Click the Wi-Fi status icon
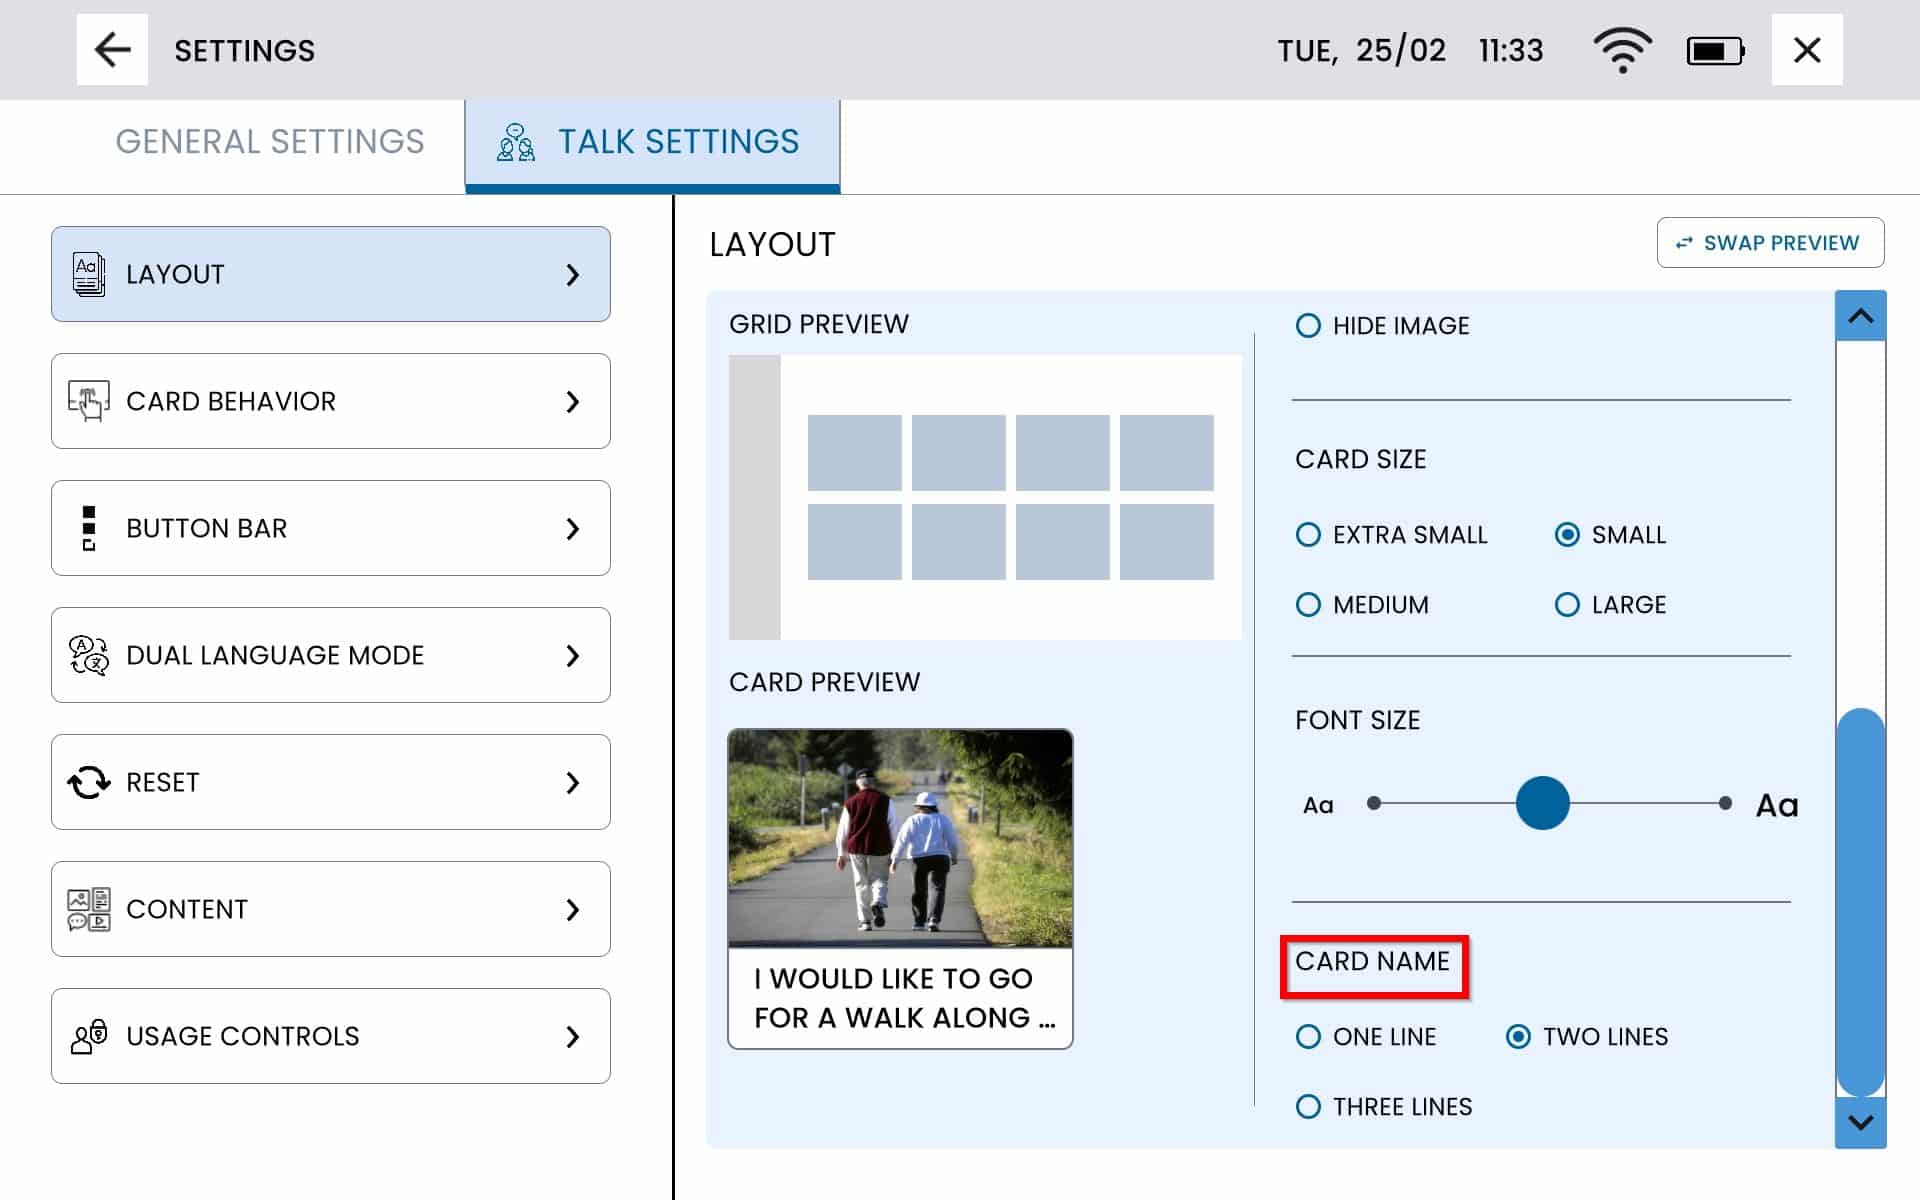The height and width of the screenshot is (1200, 1920). 1622,50
